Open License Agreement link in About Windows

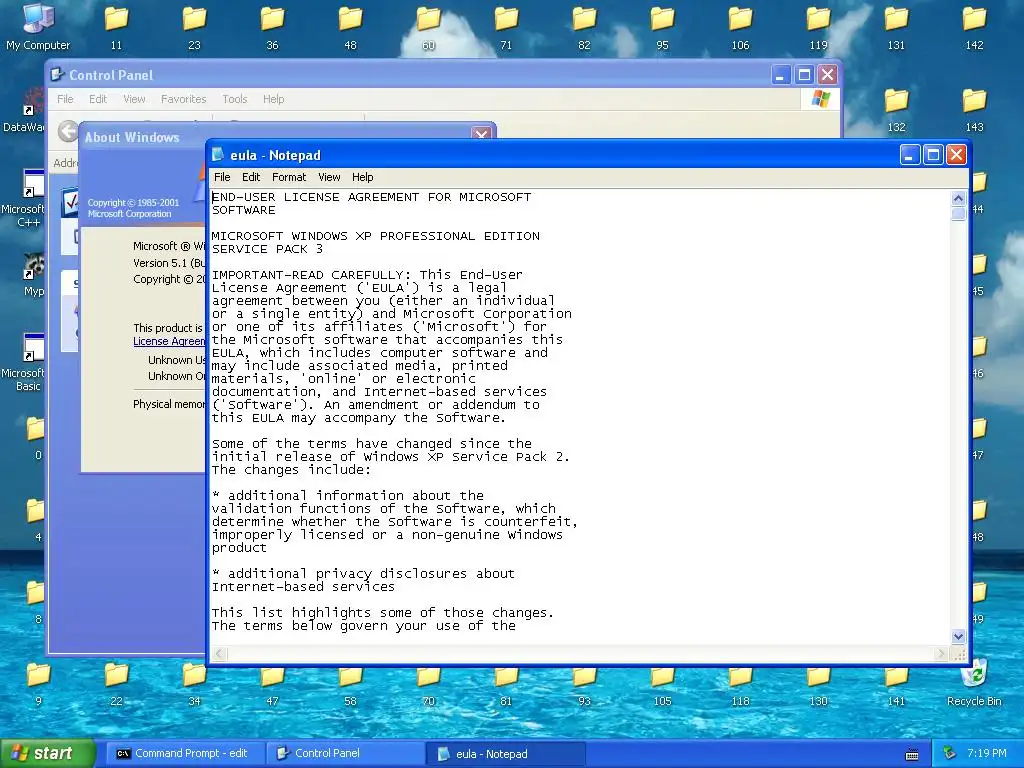169,342
